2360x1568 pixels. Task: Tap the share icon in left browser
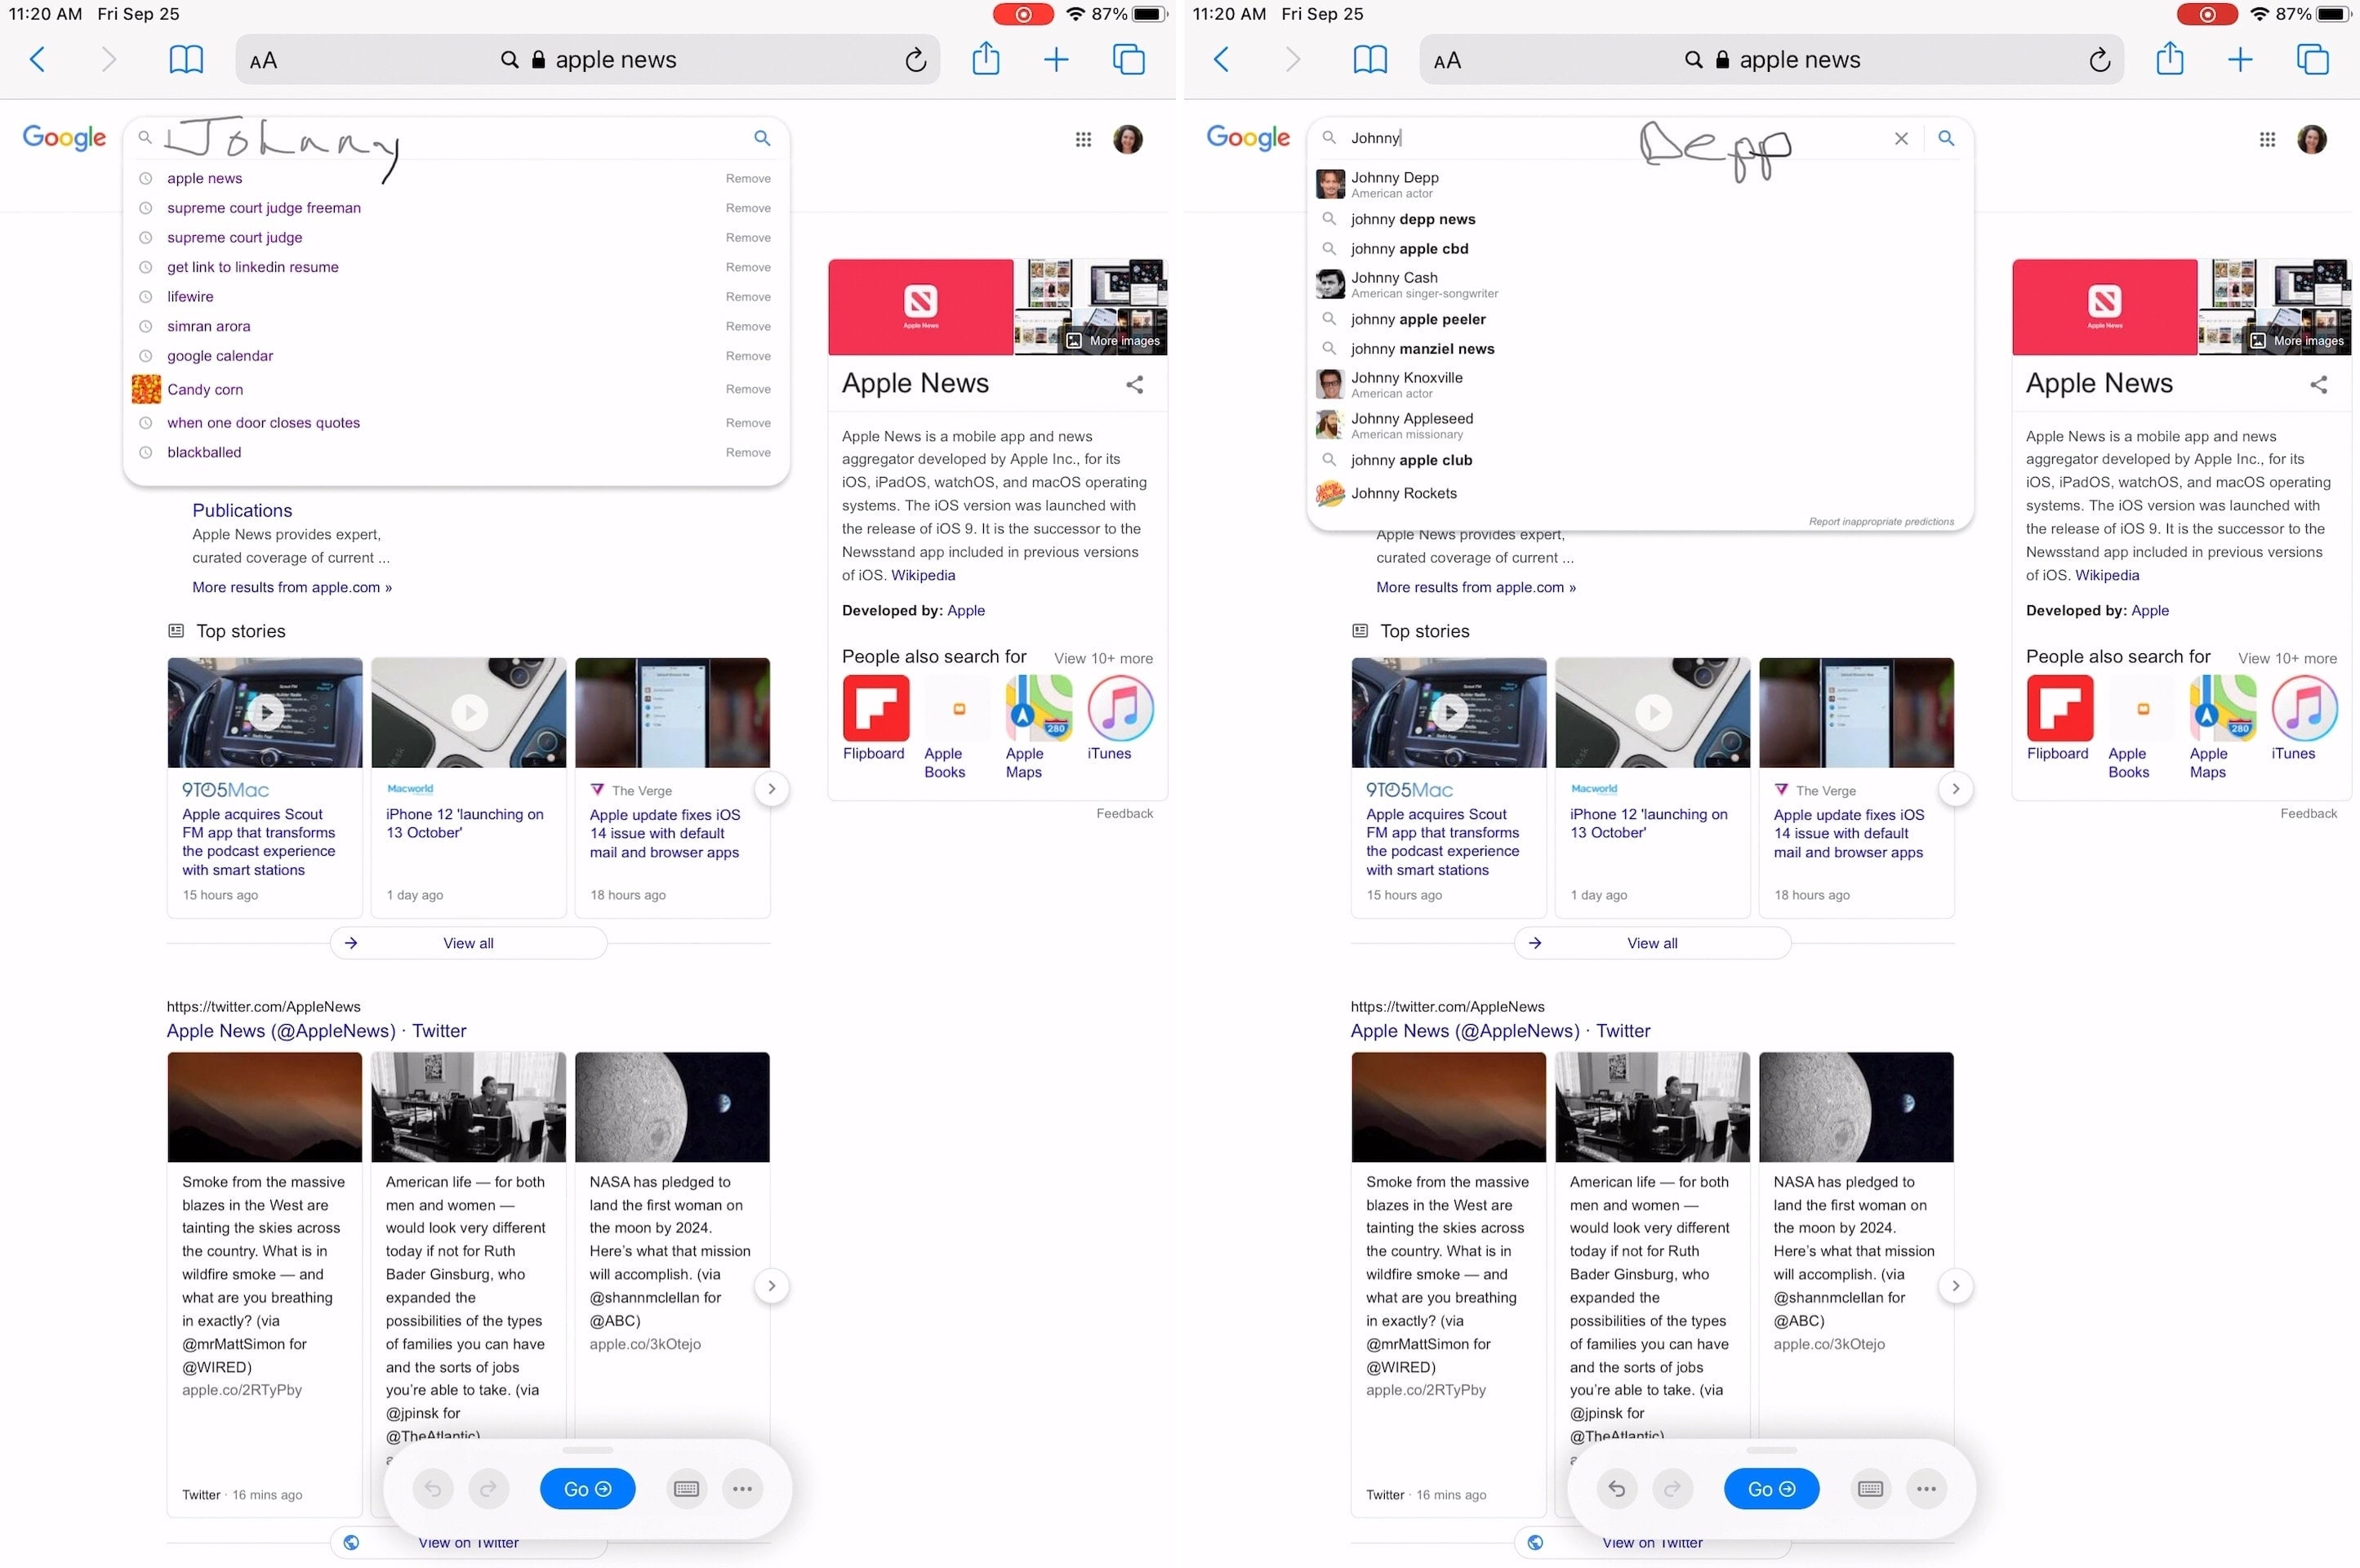(985, 60)
